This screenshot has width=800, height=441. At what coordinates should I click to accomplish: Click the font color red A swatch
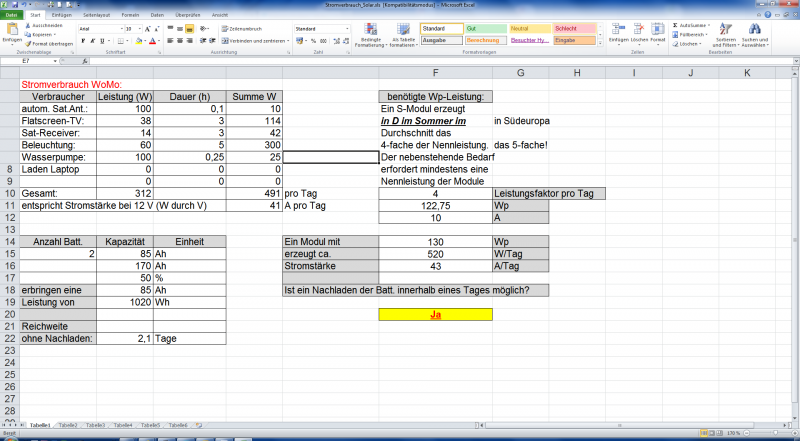tap(152, 41)
